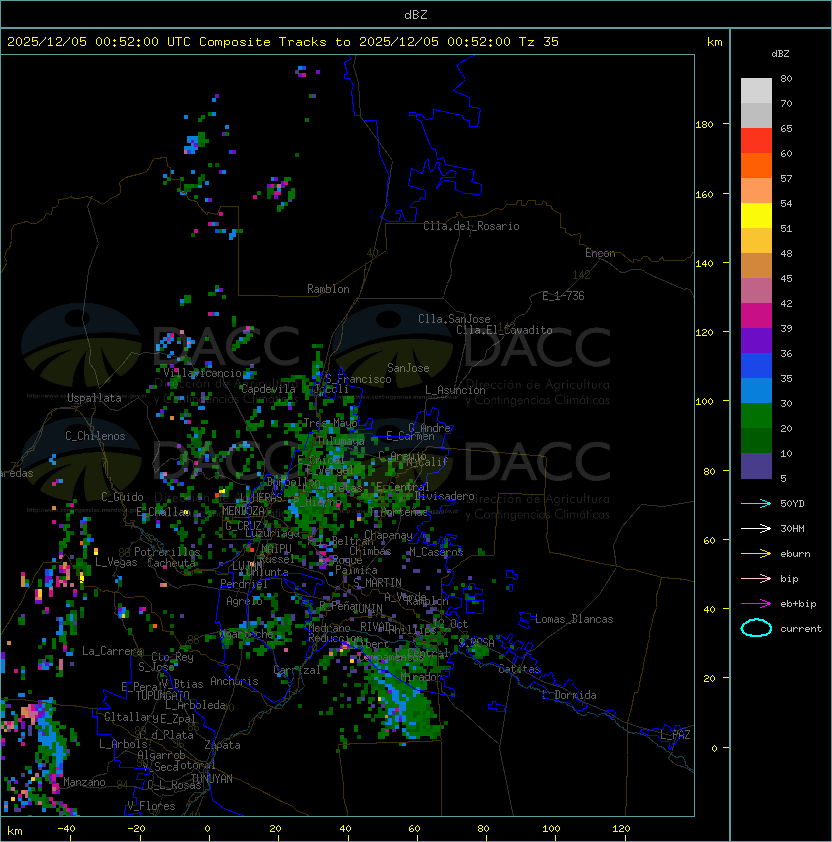Click the 'Cacheuta' map label
The image size is (832, 842).
pyautogui.click(x=171, y=563)
